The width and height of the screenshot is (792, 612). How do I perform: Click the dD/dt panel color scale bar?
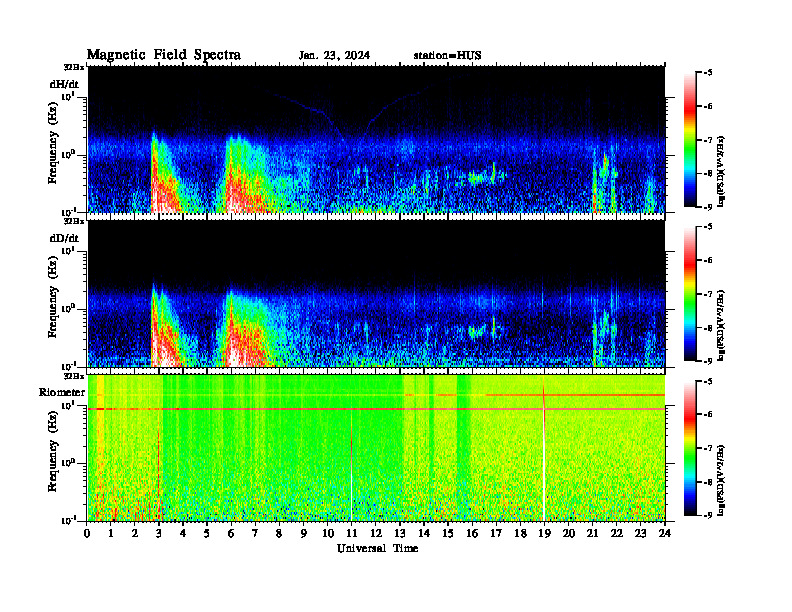click(689, 294)
